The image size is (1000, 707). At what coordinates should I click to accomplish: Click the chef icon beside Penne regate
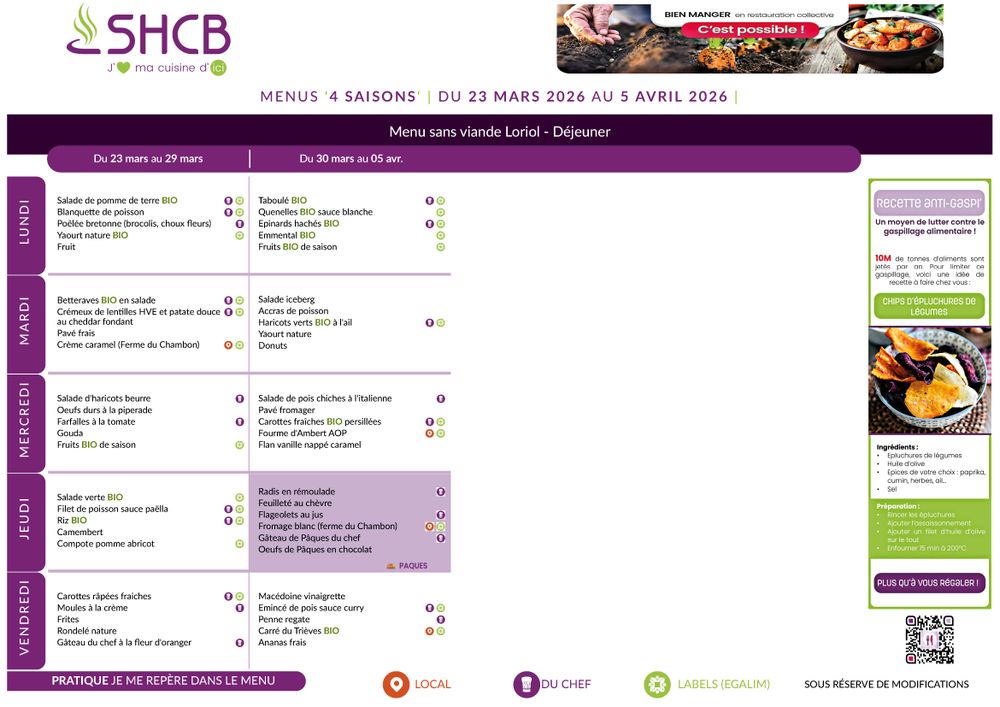pos(440,620)
